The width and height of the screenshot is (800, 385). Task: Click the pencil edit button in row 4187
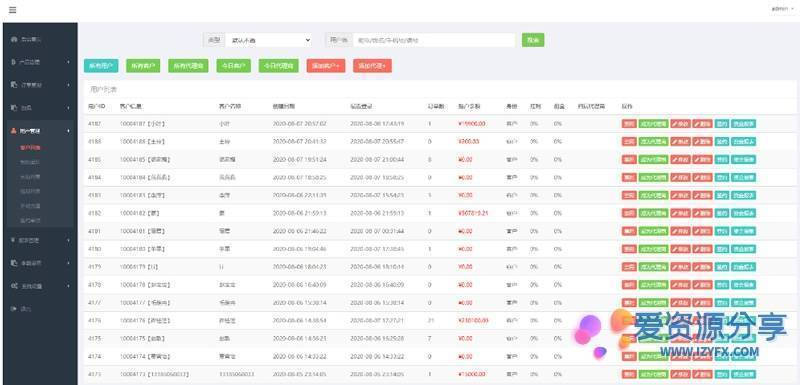(x=680, y=124)
